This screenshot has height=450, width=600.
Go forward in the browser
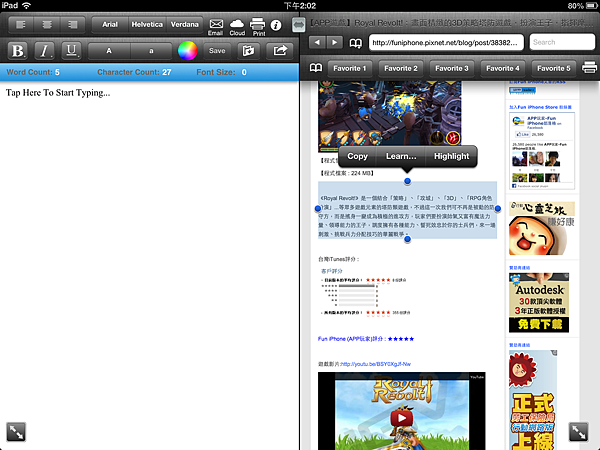[x=334, y=42]
